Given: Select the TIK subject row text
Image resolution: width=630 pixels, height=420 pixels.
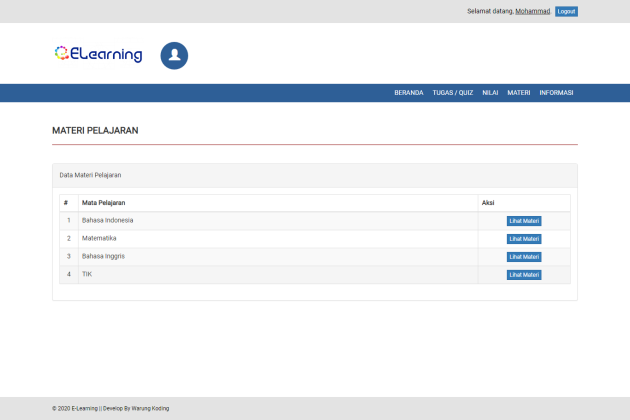Looking at the screenshot, I should [87, 274].
